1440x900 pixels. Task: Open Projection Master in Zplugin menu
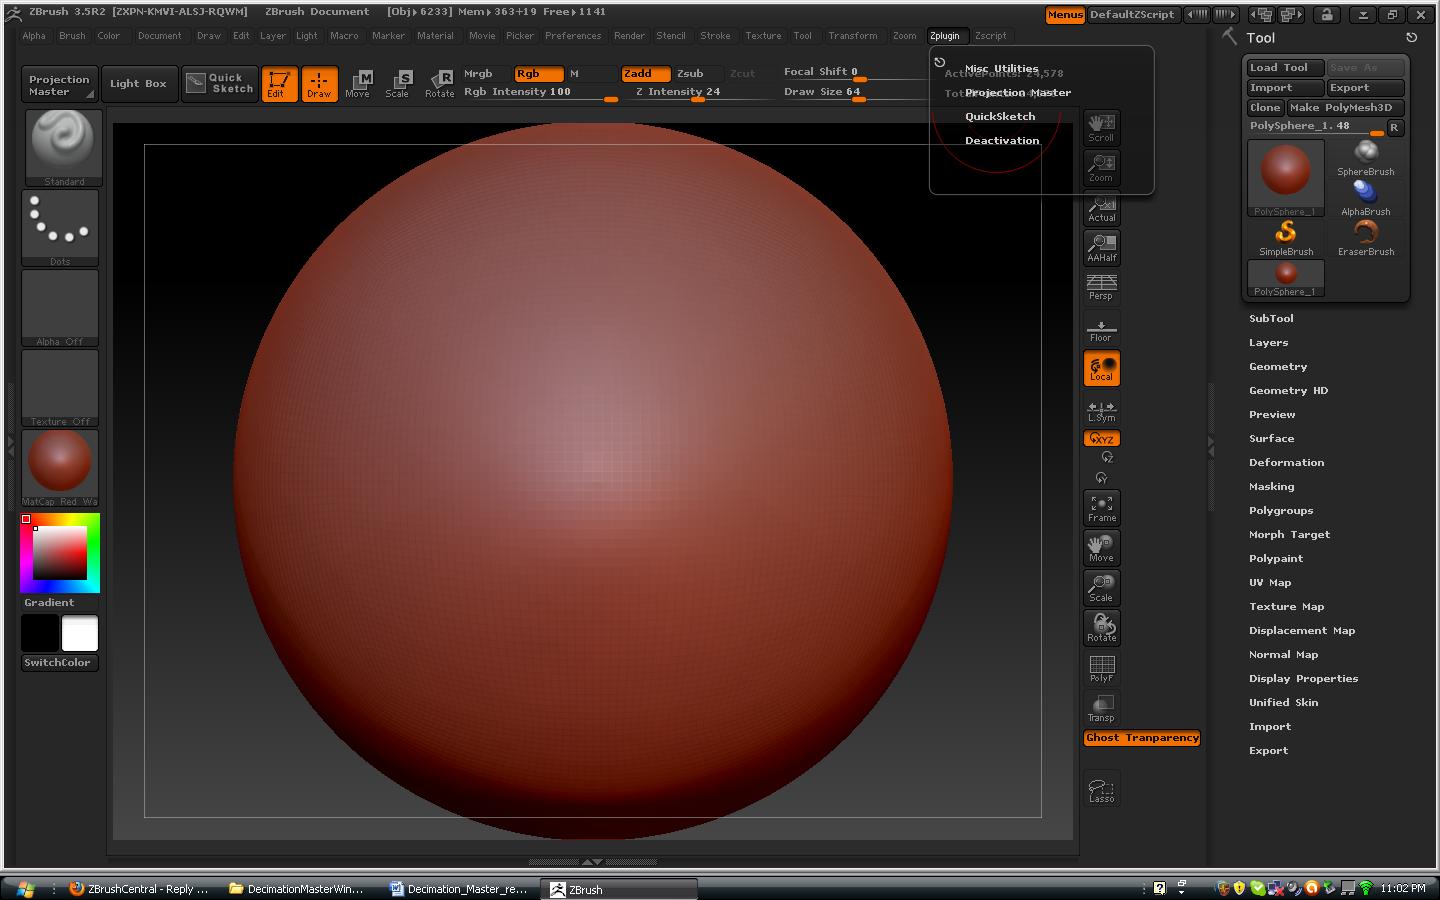tap(1018, 93)
